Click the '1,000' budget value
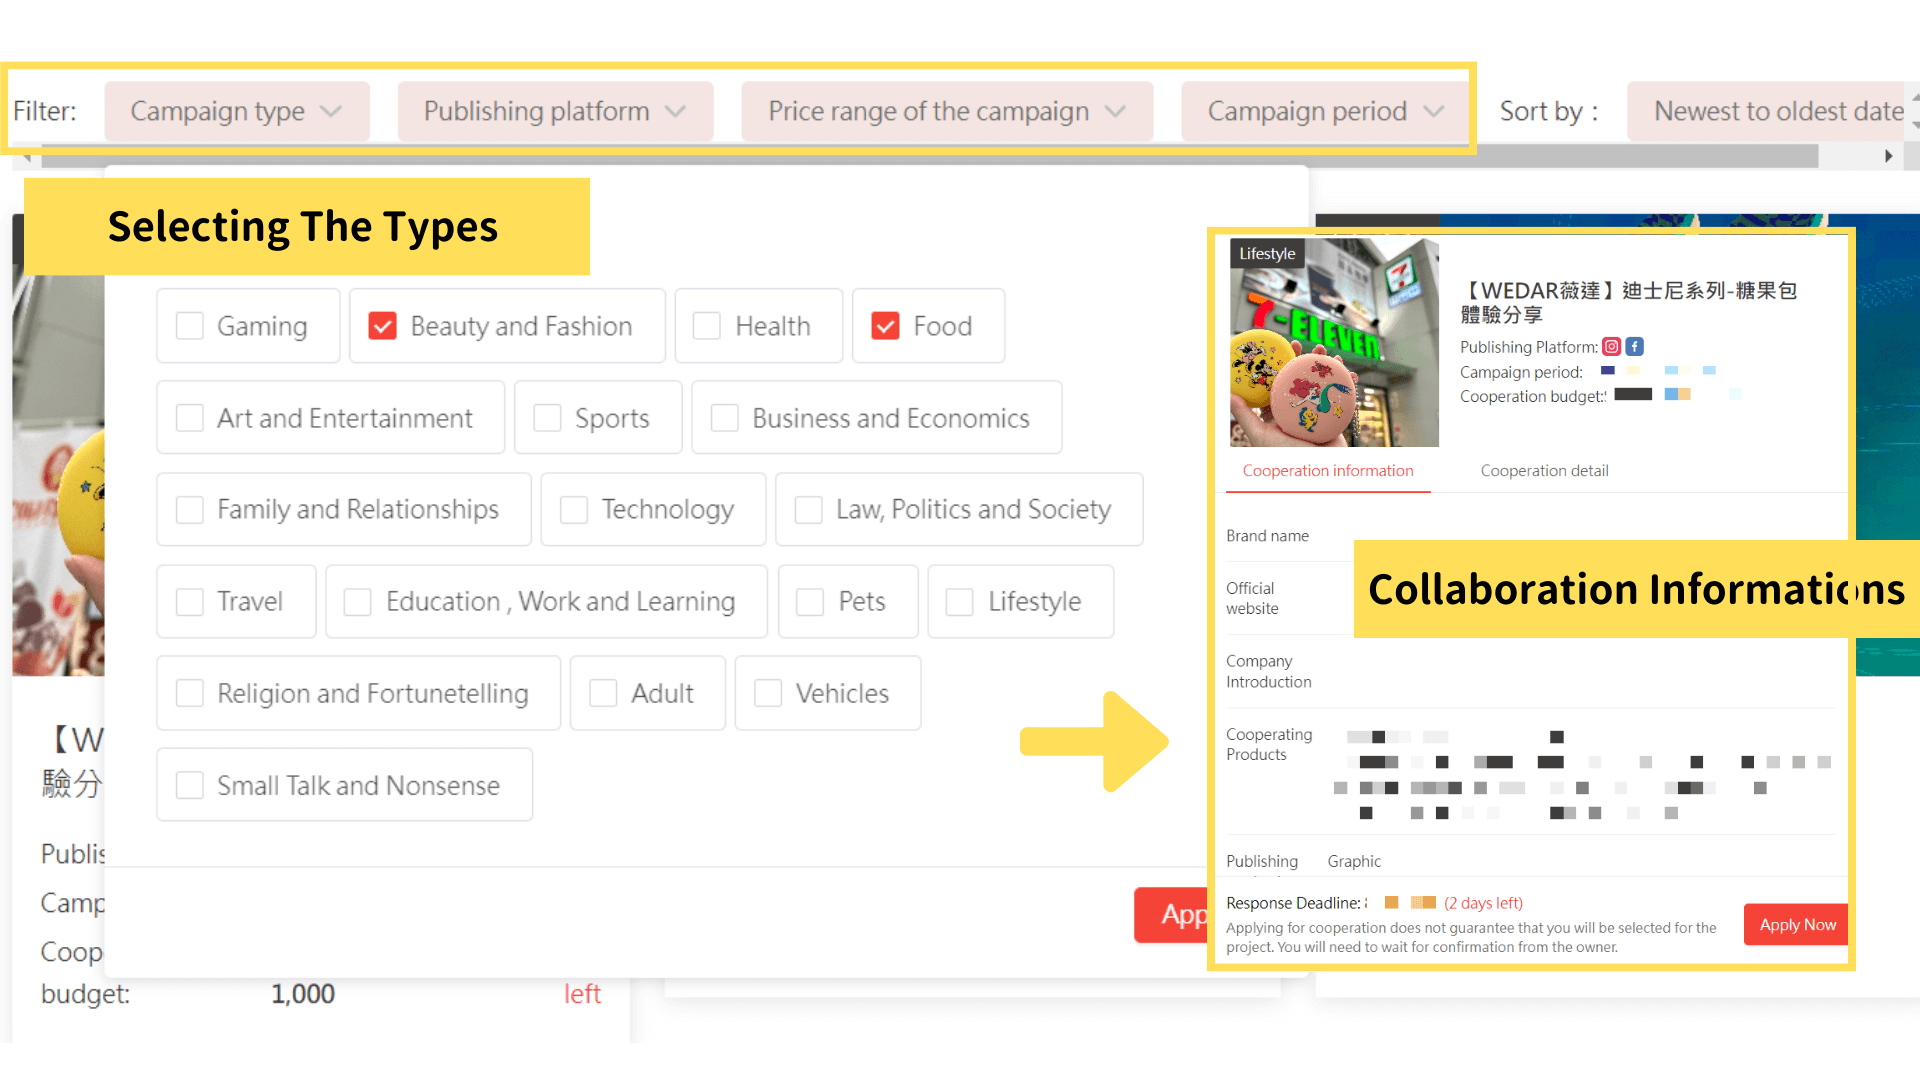This screenshot has width=1920, height=1080. 303,994
